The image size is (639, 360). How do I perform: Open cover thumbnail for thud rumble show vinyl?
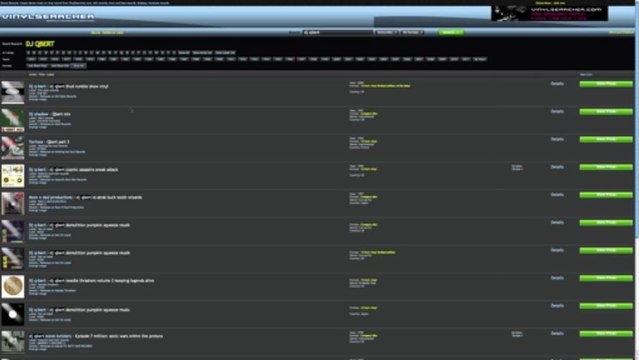pyautogui.click(x=13, y=92)
